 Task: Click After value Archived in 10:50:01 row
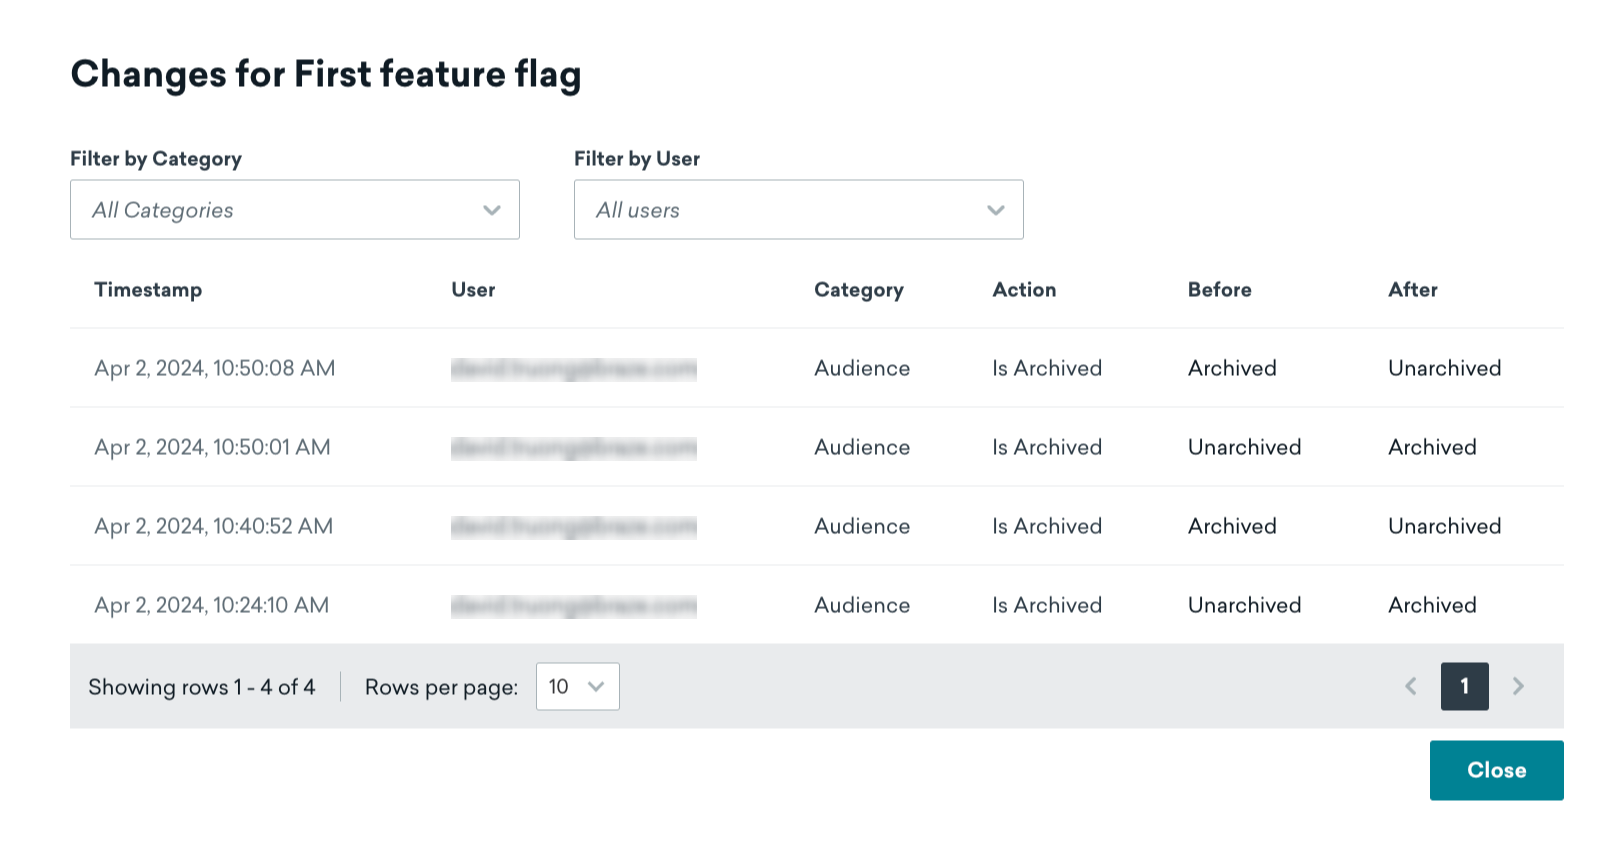click(x=1432, y=447)
